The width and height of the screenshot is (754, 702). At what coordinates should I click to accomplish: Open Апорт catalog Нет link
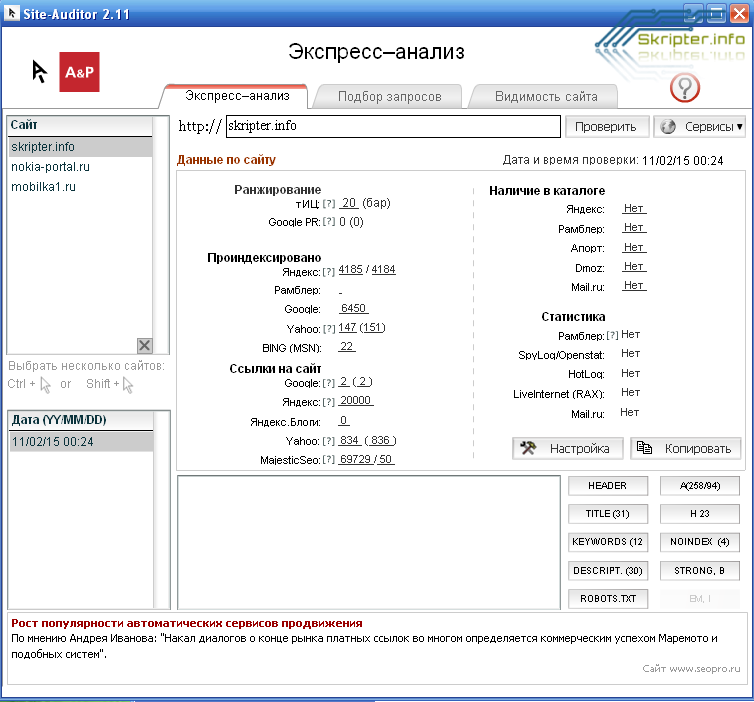(634, 248)
